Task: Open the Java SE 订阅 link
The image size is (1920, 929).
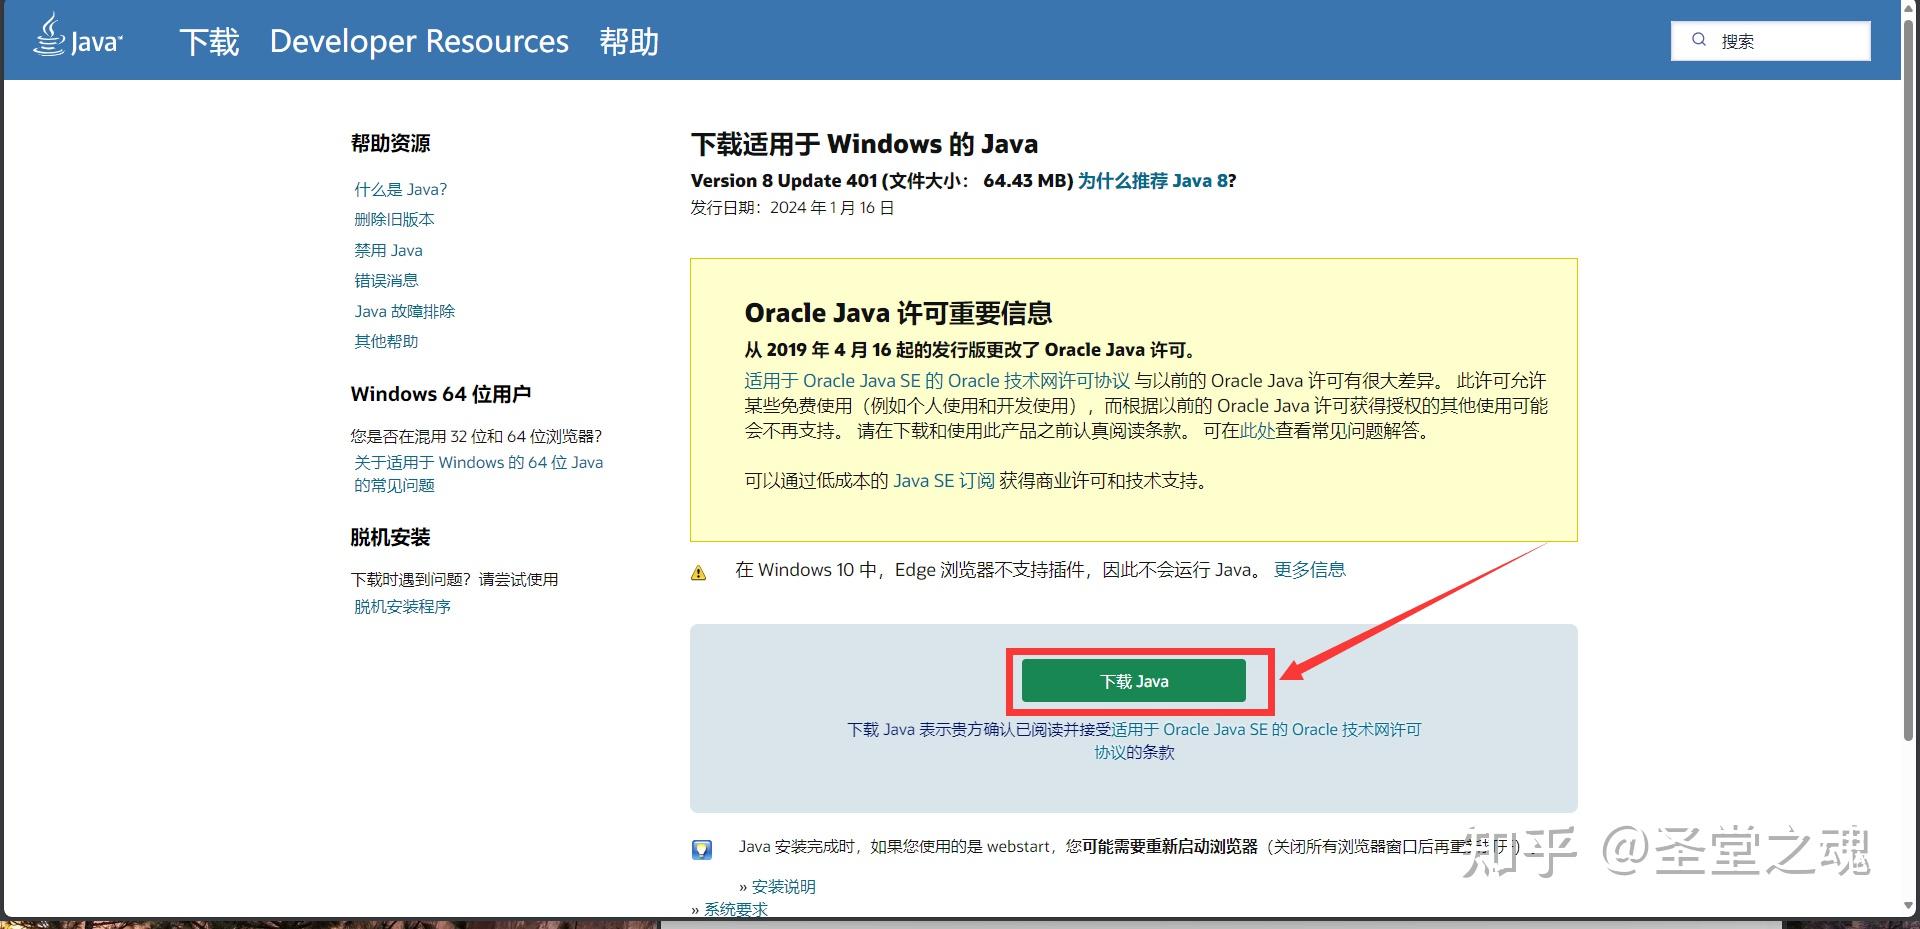Action: point(943,481)
